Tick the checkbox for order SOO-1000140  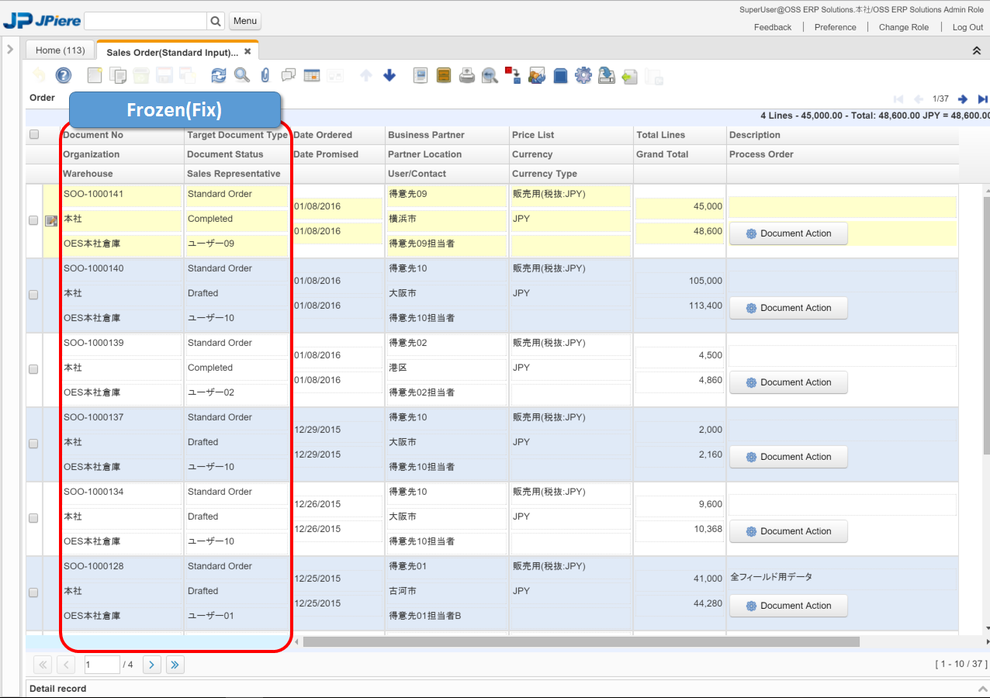pyautogui.click(x=34, y=295)
